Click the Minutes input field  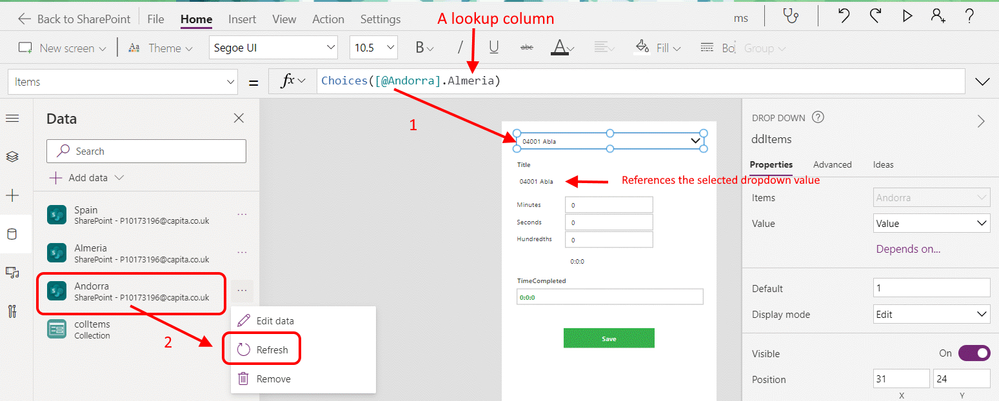pos(608,205)
